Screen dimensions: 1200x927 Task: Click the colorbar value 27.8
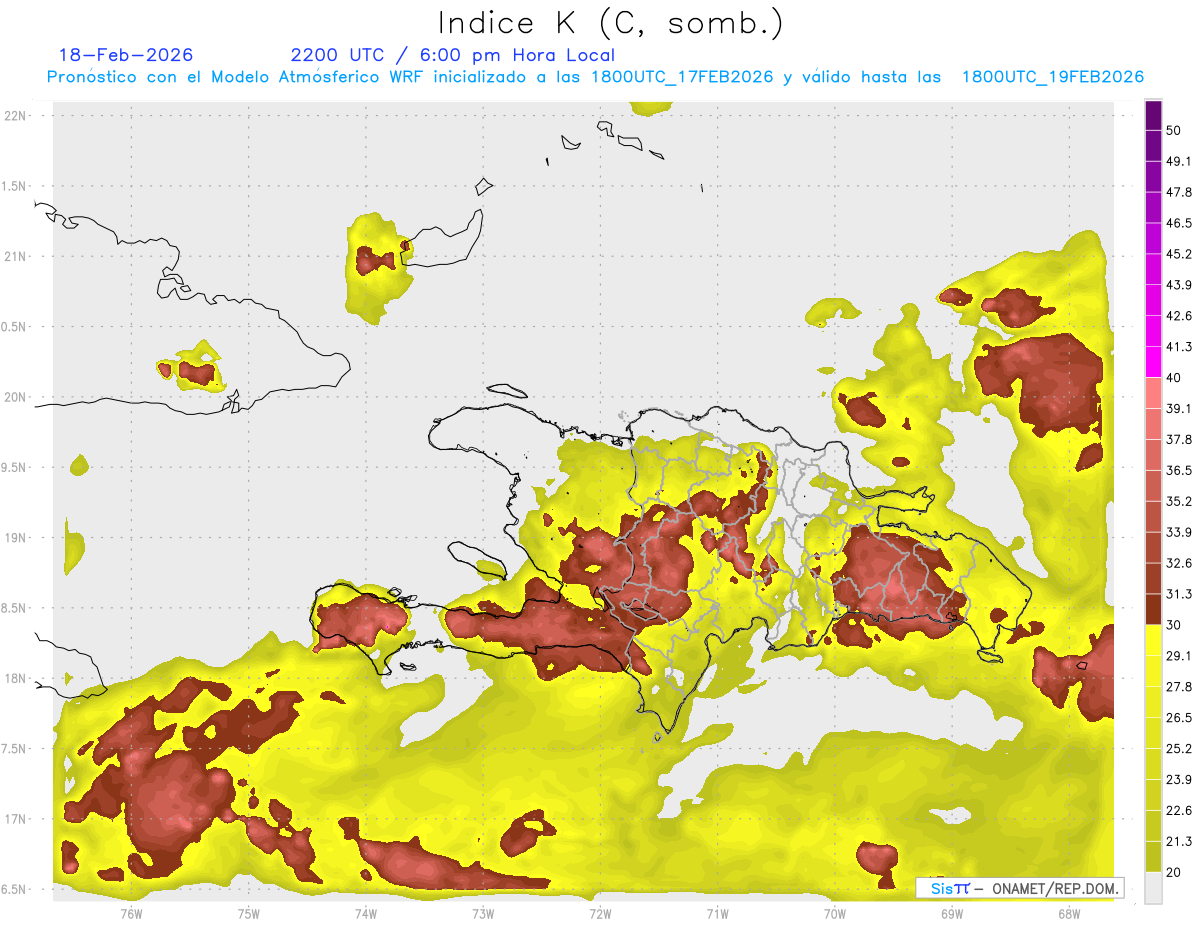(1178, 687)
